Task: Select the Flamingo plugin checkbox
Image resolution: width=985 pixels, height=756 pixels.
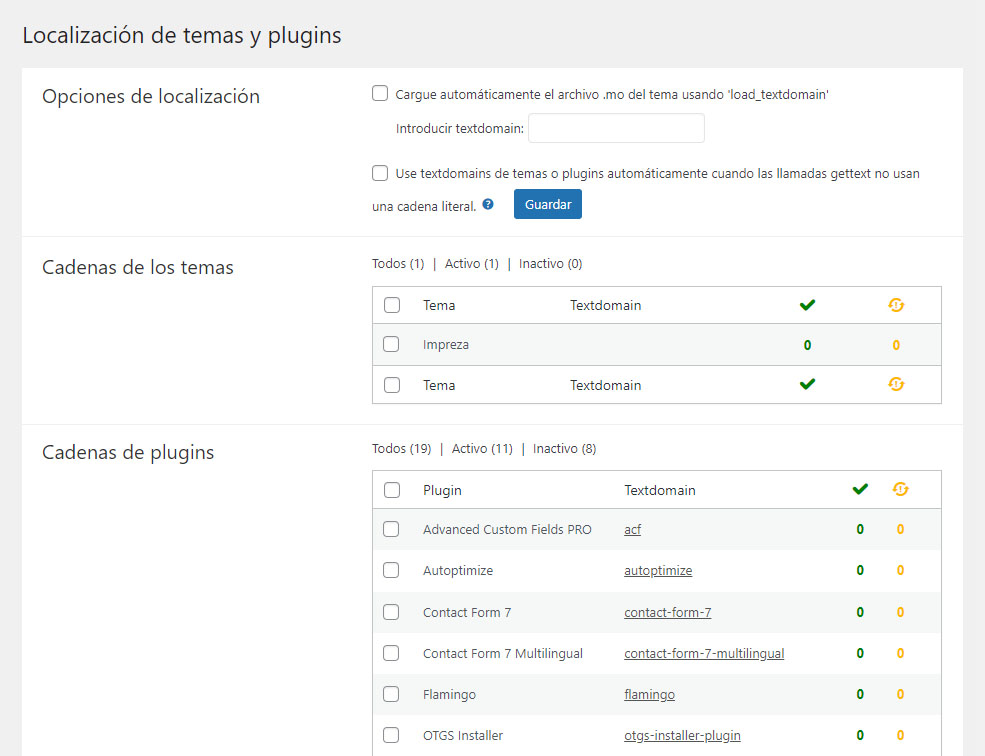Action: click(391, 694)
